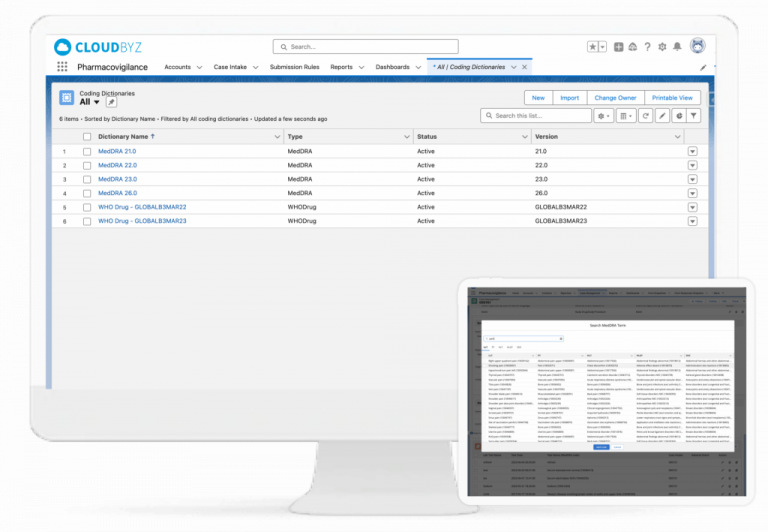Open the Salesforce Trailhead guidance icon

(633, 47)
